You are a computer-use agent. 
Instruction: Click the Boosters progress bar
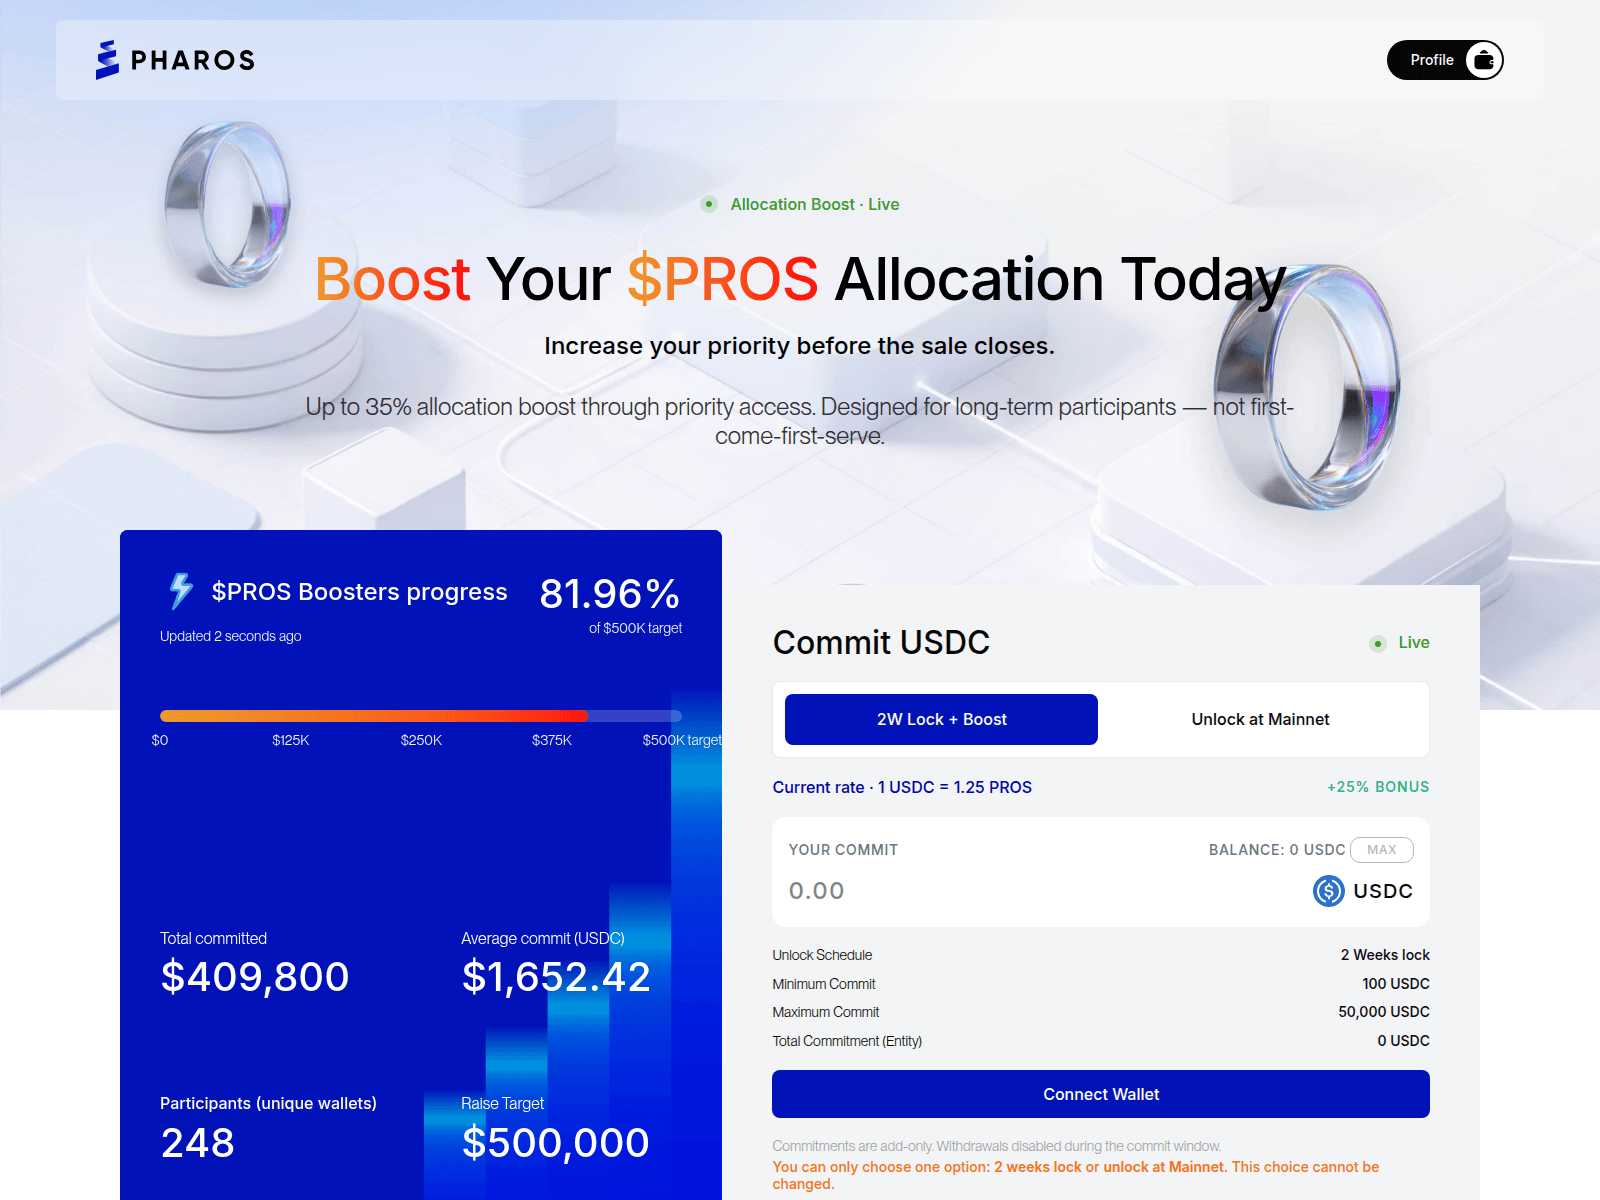click(x=421, y=716)
